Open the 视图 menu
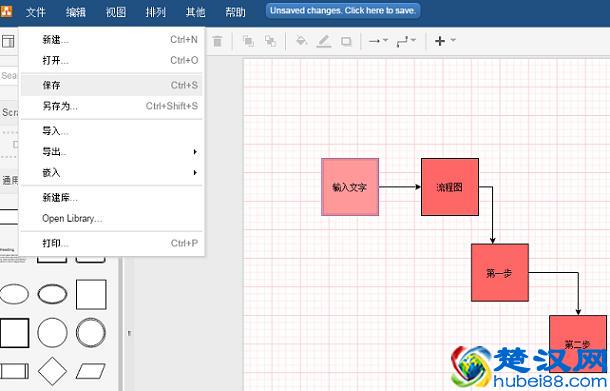610x391 pixels. pos(116,12)
